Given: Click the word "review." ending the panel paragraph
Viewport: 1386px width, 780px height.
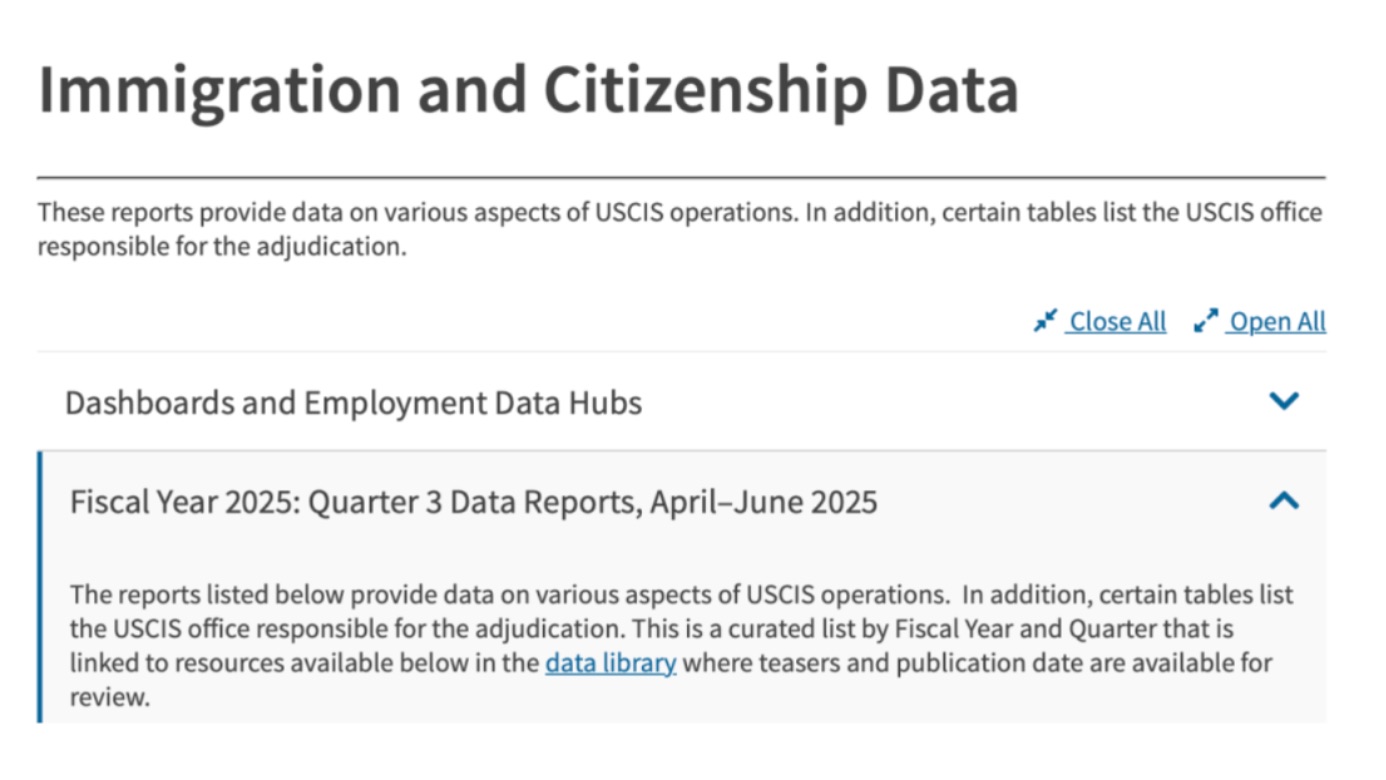Looking at the screenshot, I should coord(109,697).
